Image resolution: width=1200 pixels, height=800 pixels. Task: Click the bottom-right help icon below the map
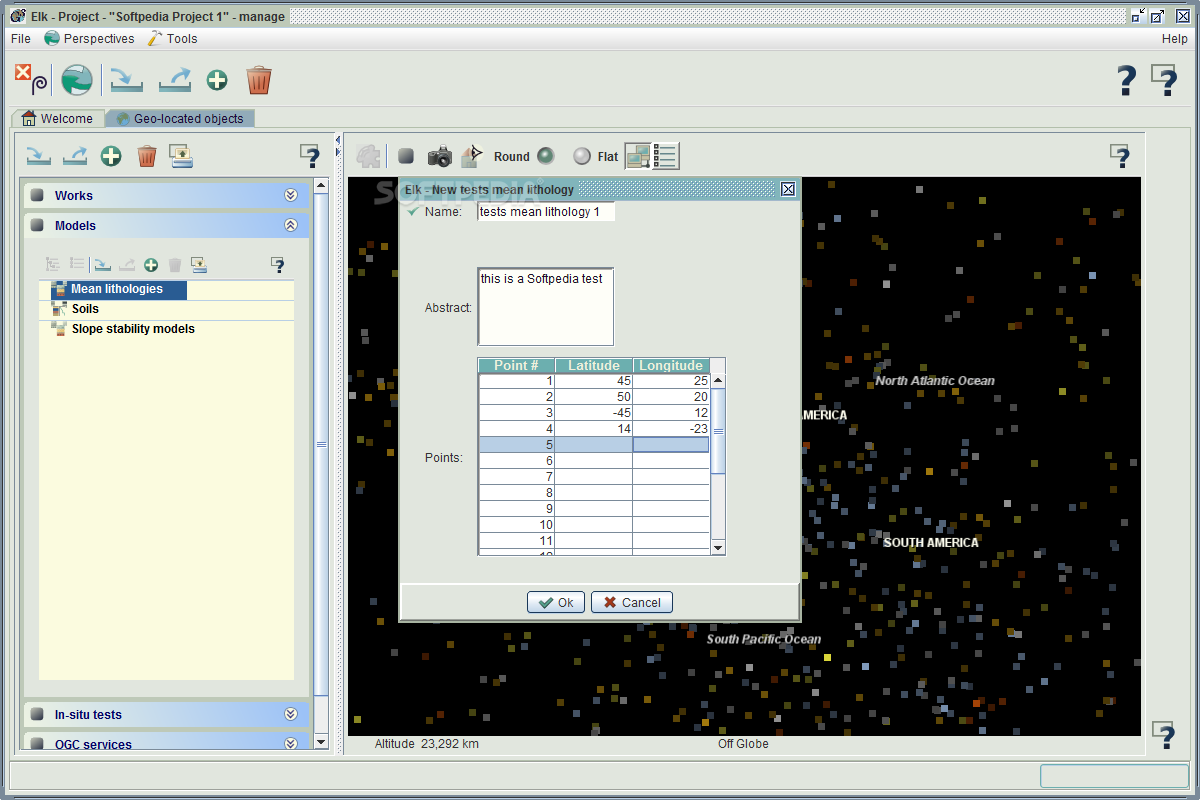click(1164, 735)
